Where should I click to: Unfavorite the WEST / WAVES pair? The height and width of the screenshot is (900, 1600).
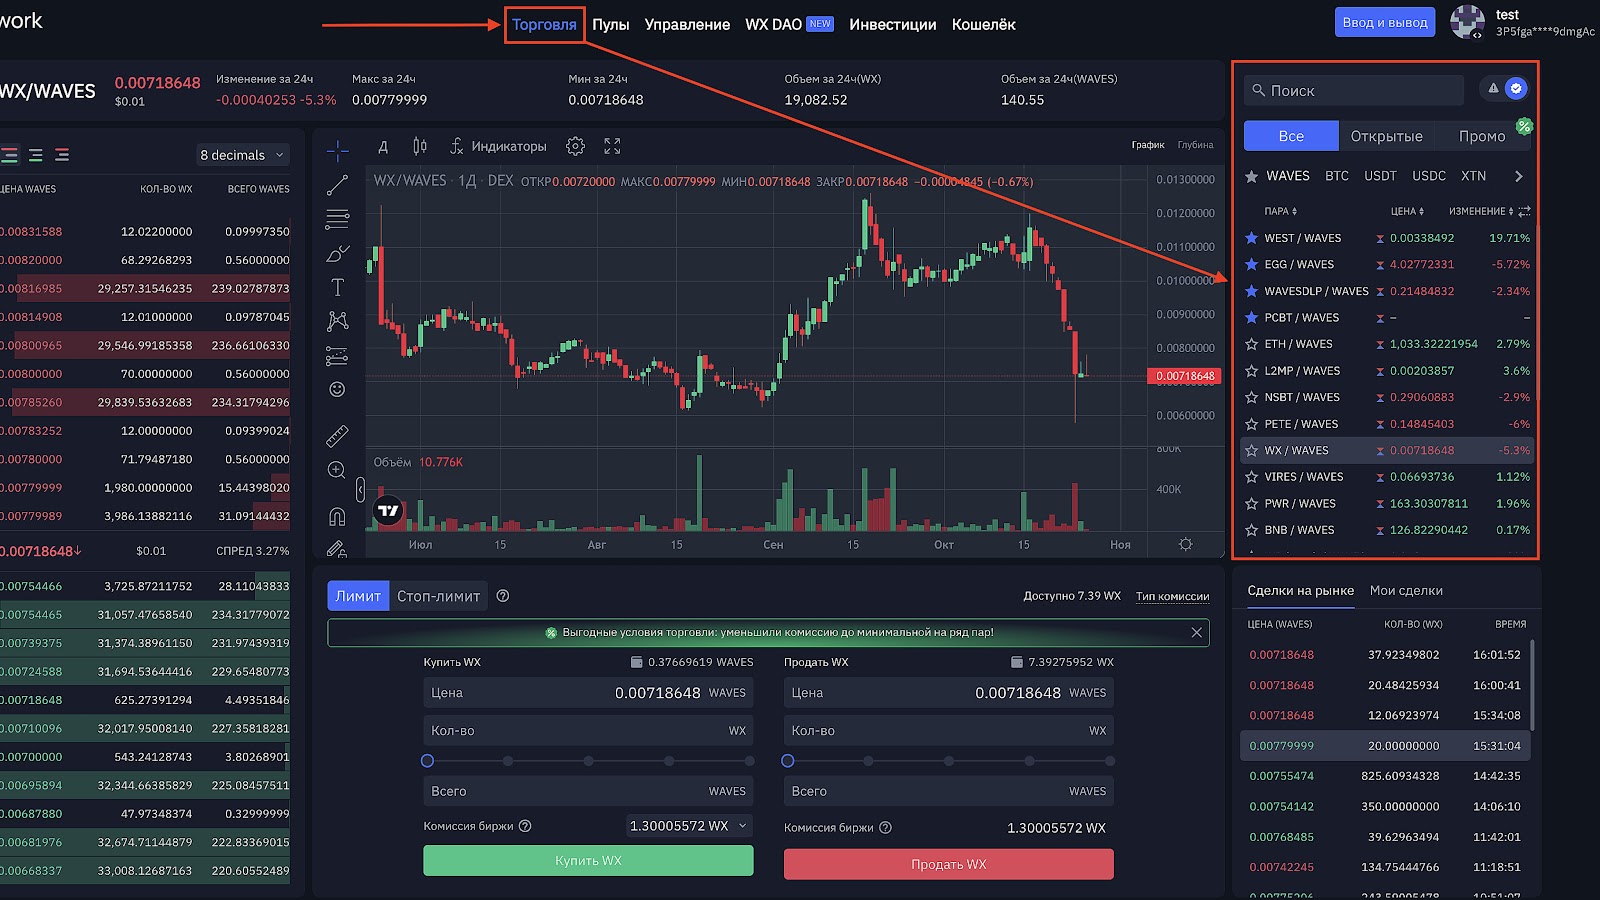1251,238
